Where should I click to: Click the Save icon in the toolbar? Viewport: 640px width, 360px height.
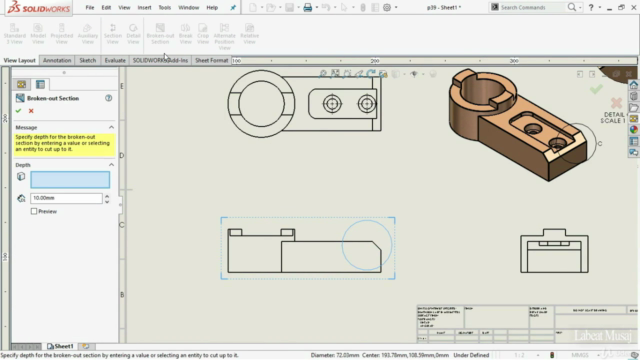(x=289, y=7)
